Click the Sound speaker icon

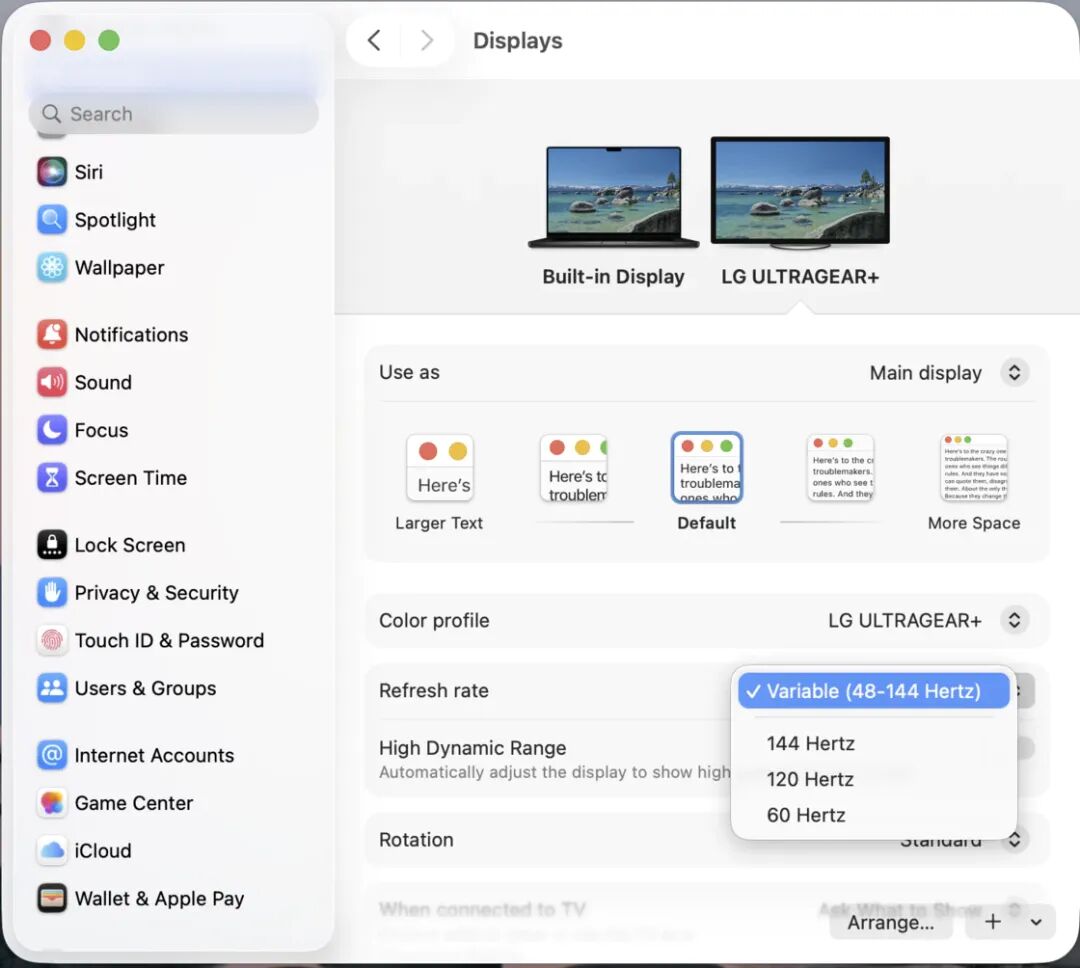point(52,382)
